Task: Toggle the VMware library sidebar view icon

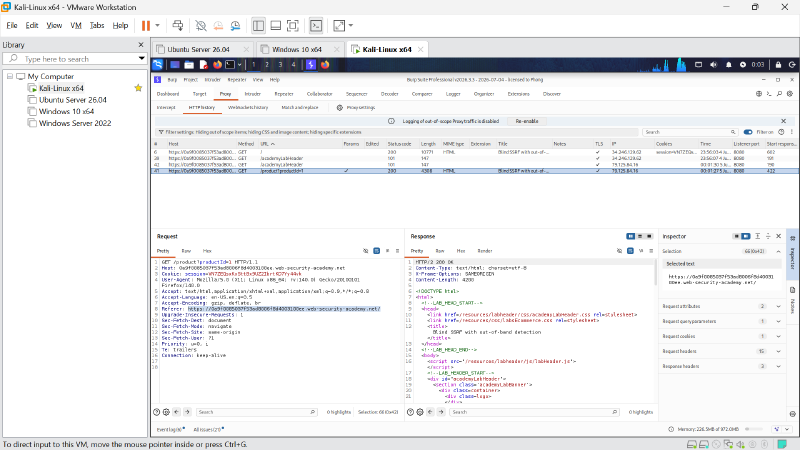Action: click(258, 26)
